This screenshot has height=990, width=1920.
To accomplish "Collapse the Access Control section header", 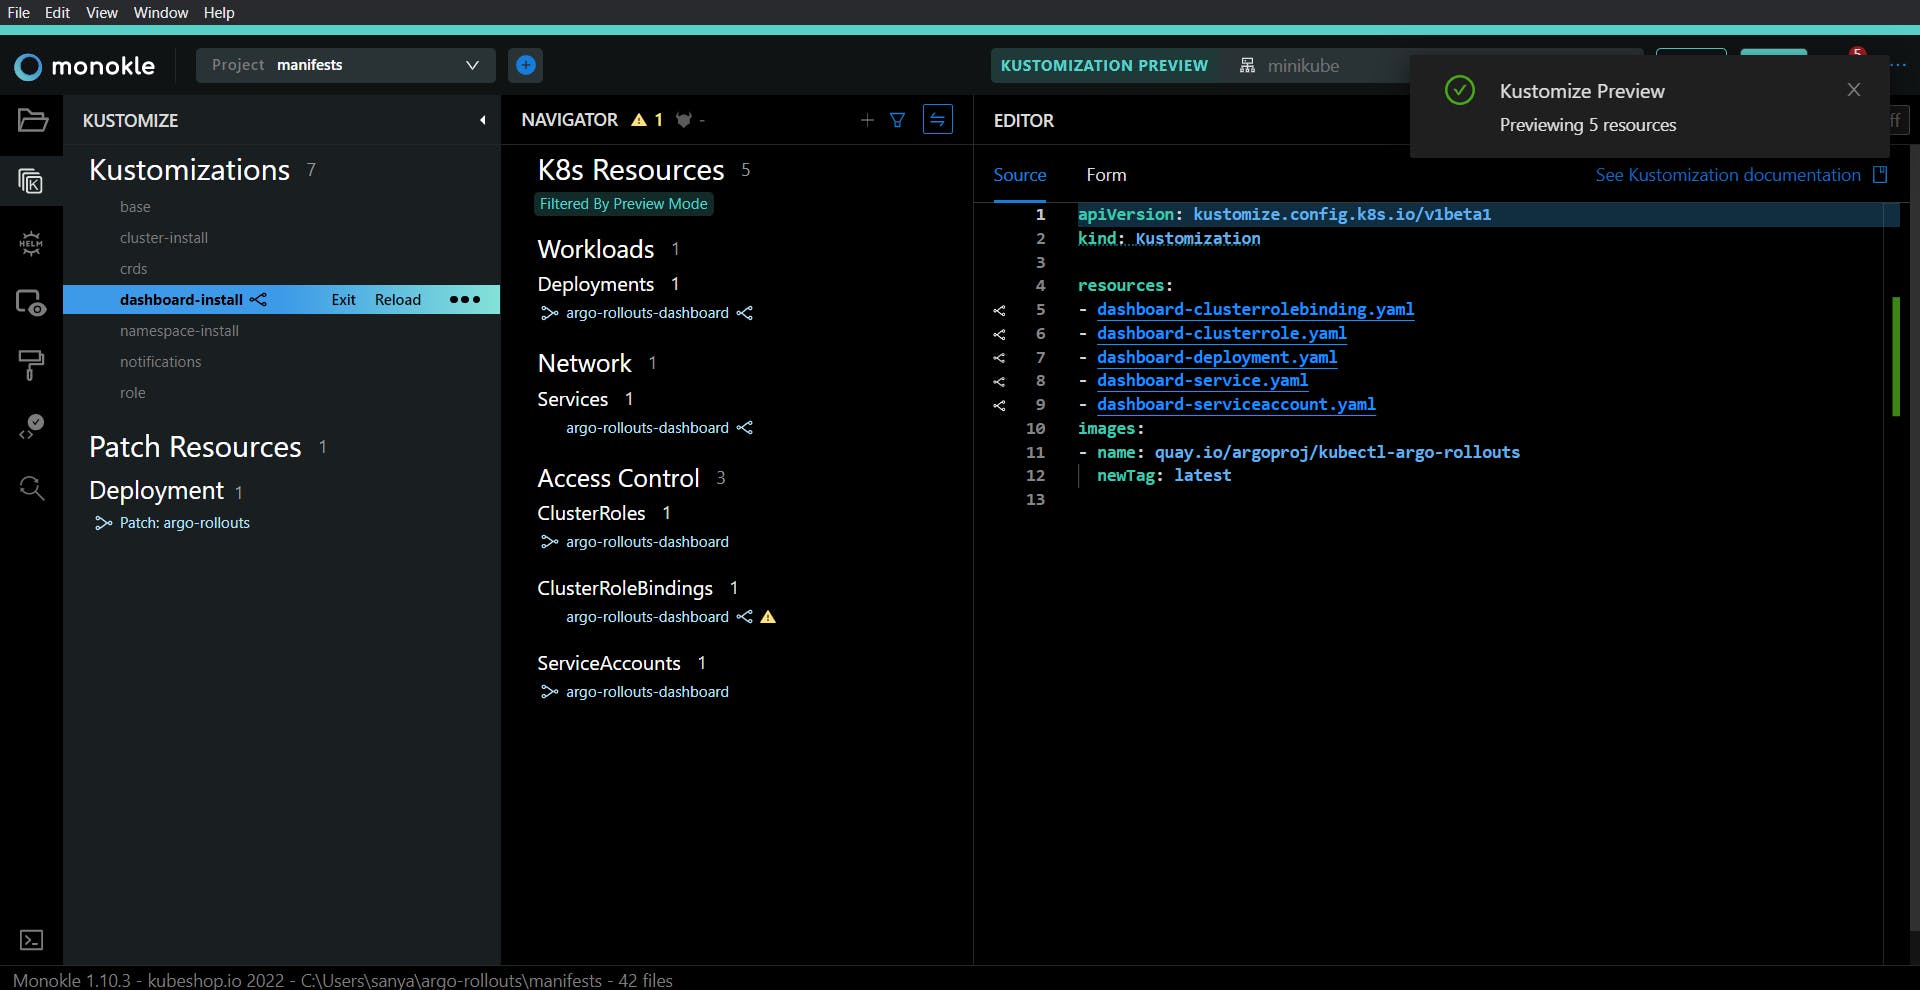I will pyautogui.click(x=618, y=478).
